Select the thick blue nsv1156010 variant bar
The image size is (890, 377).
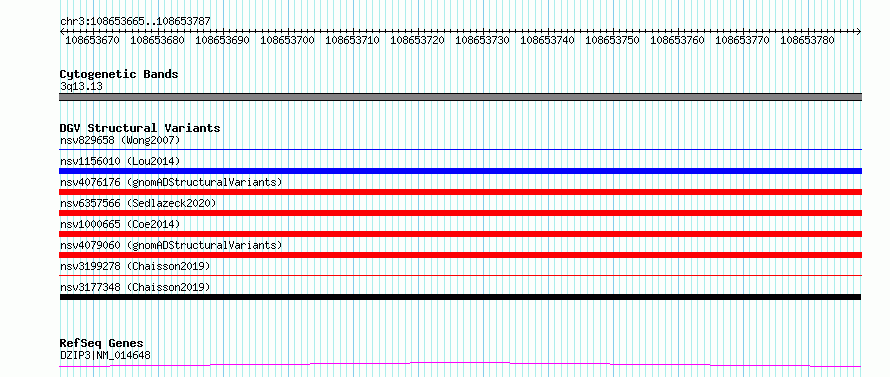(x=460, y=171)
